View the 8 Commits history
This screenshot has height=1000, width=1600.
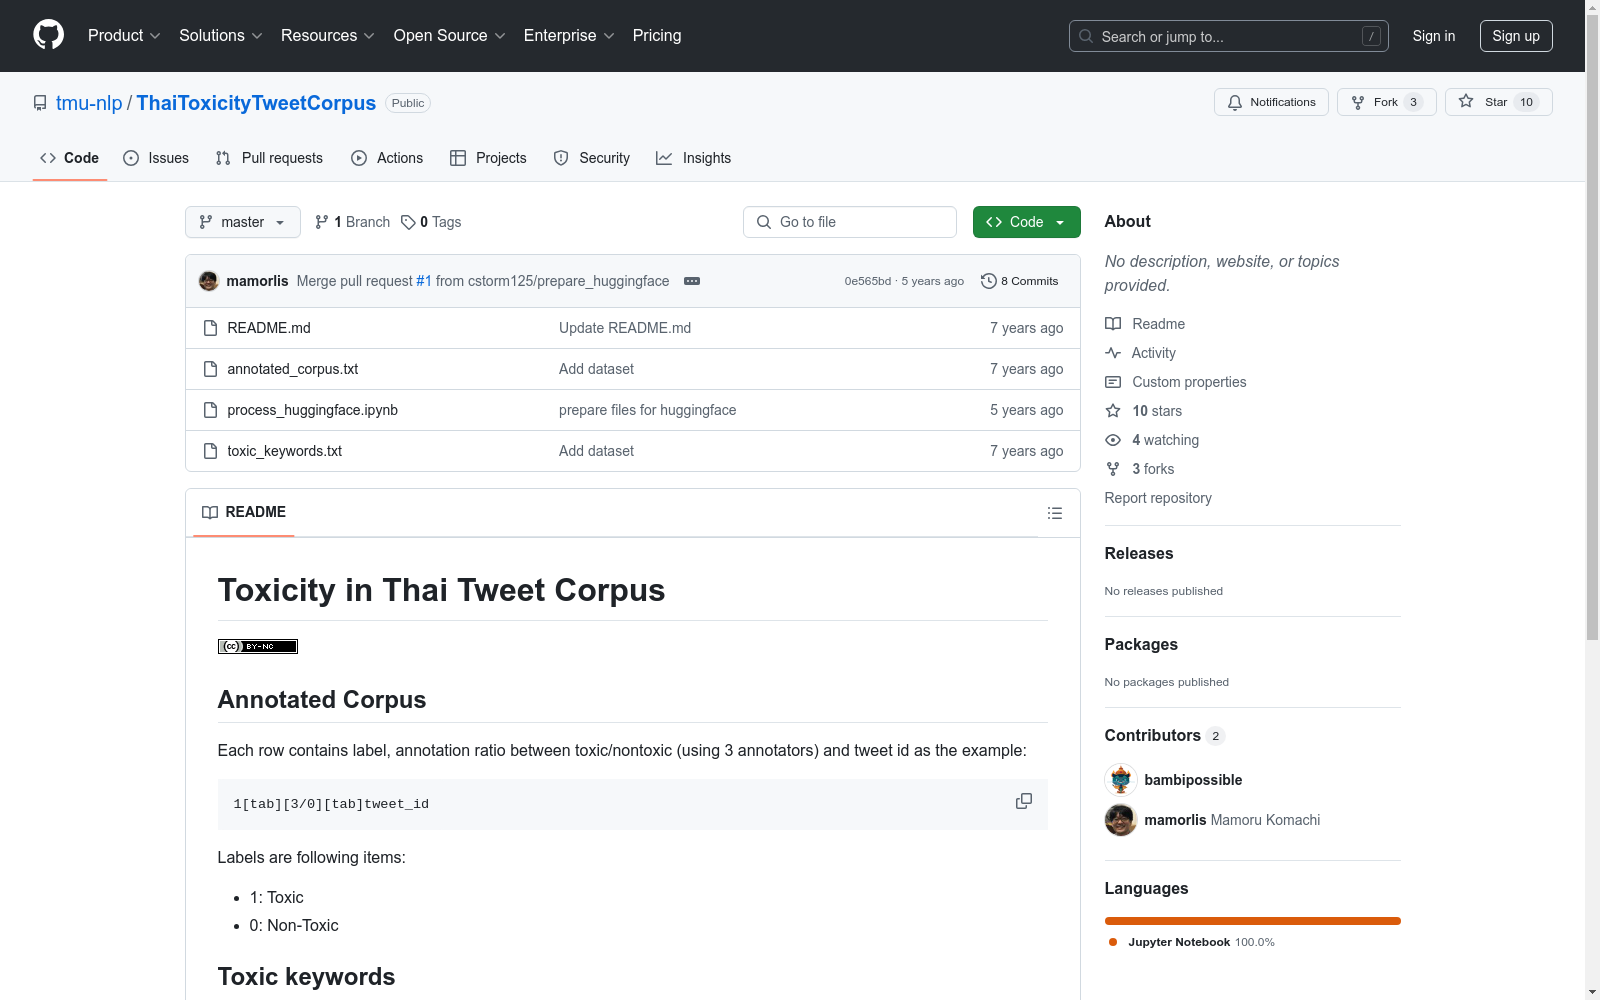pos(1020,281)
